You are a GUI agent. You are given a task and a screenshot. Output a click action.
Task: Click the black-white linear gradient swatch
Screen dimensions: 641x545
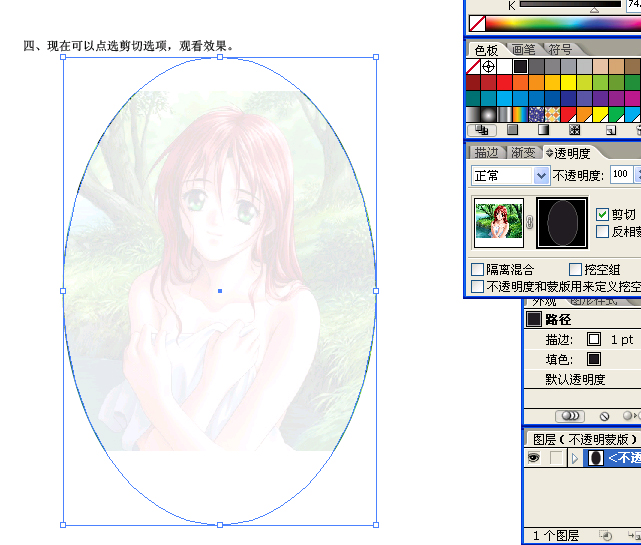(473, 114)
